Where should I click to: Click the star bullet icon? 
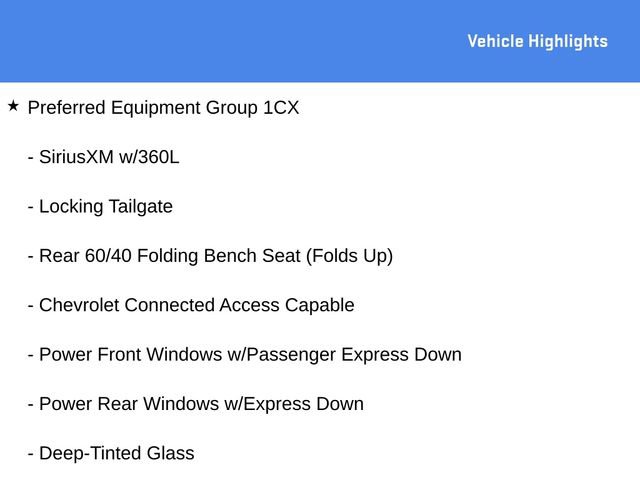12,105
